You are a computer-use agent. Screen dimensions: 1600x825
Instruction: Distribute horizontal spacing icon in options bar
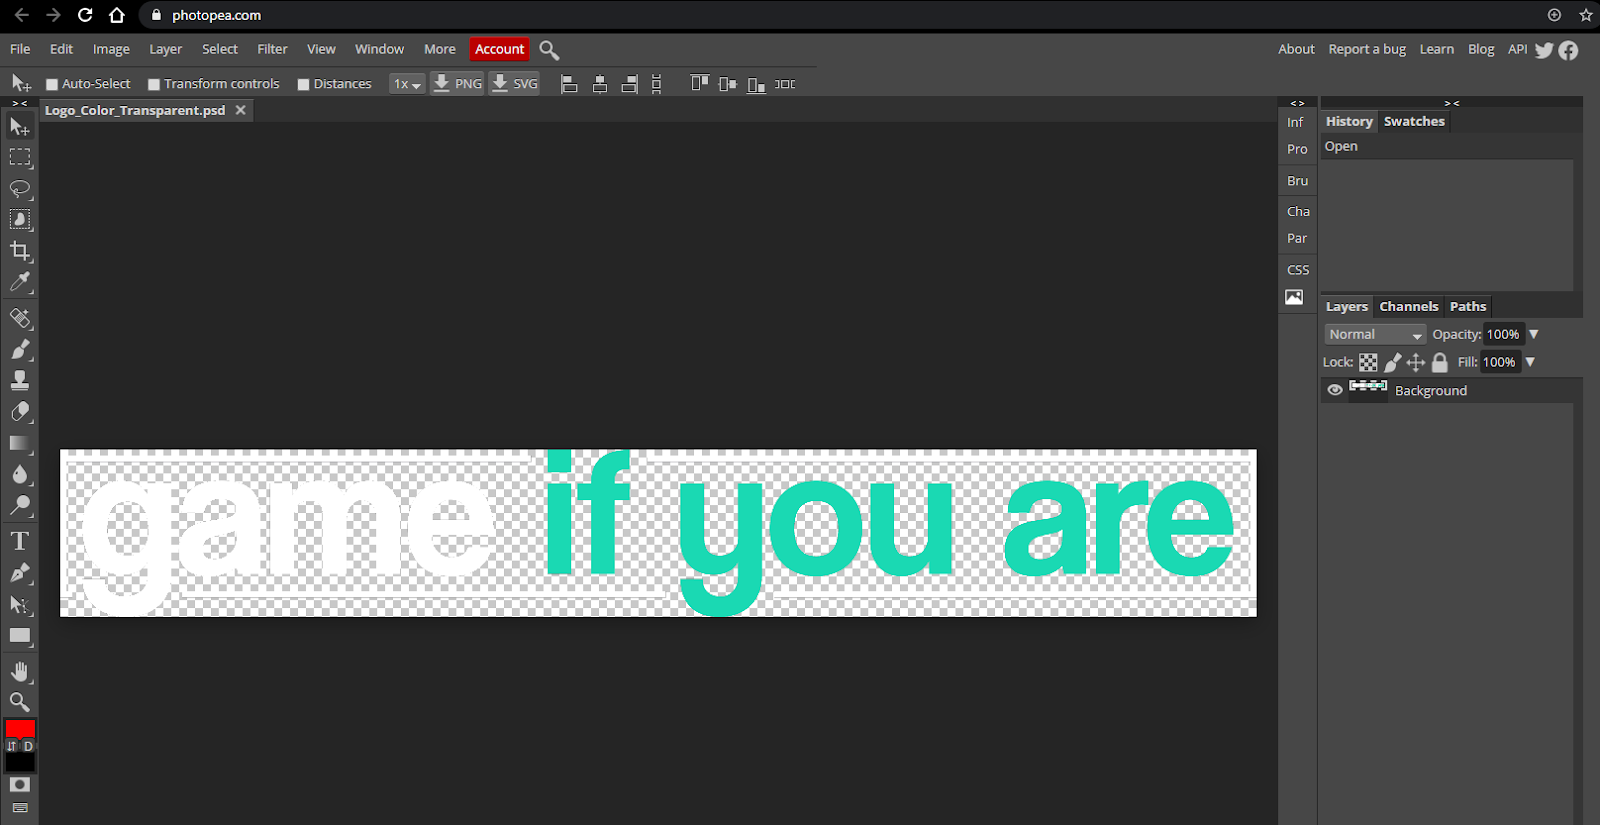tap(785, 84)
